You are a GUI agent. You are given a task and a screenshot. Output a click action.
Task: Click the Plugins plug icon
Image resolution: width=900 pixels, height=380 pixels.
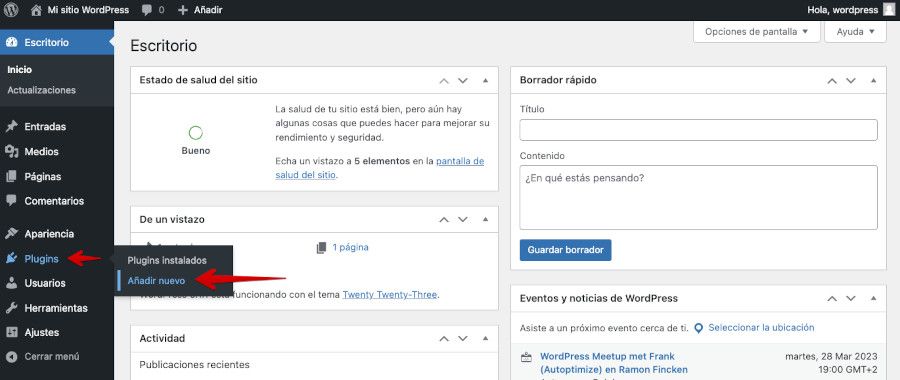pyautogui.click(x=11, y=259)
